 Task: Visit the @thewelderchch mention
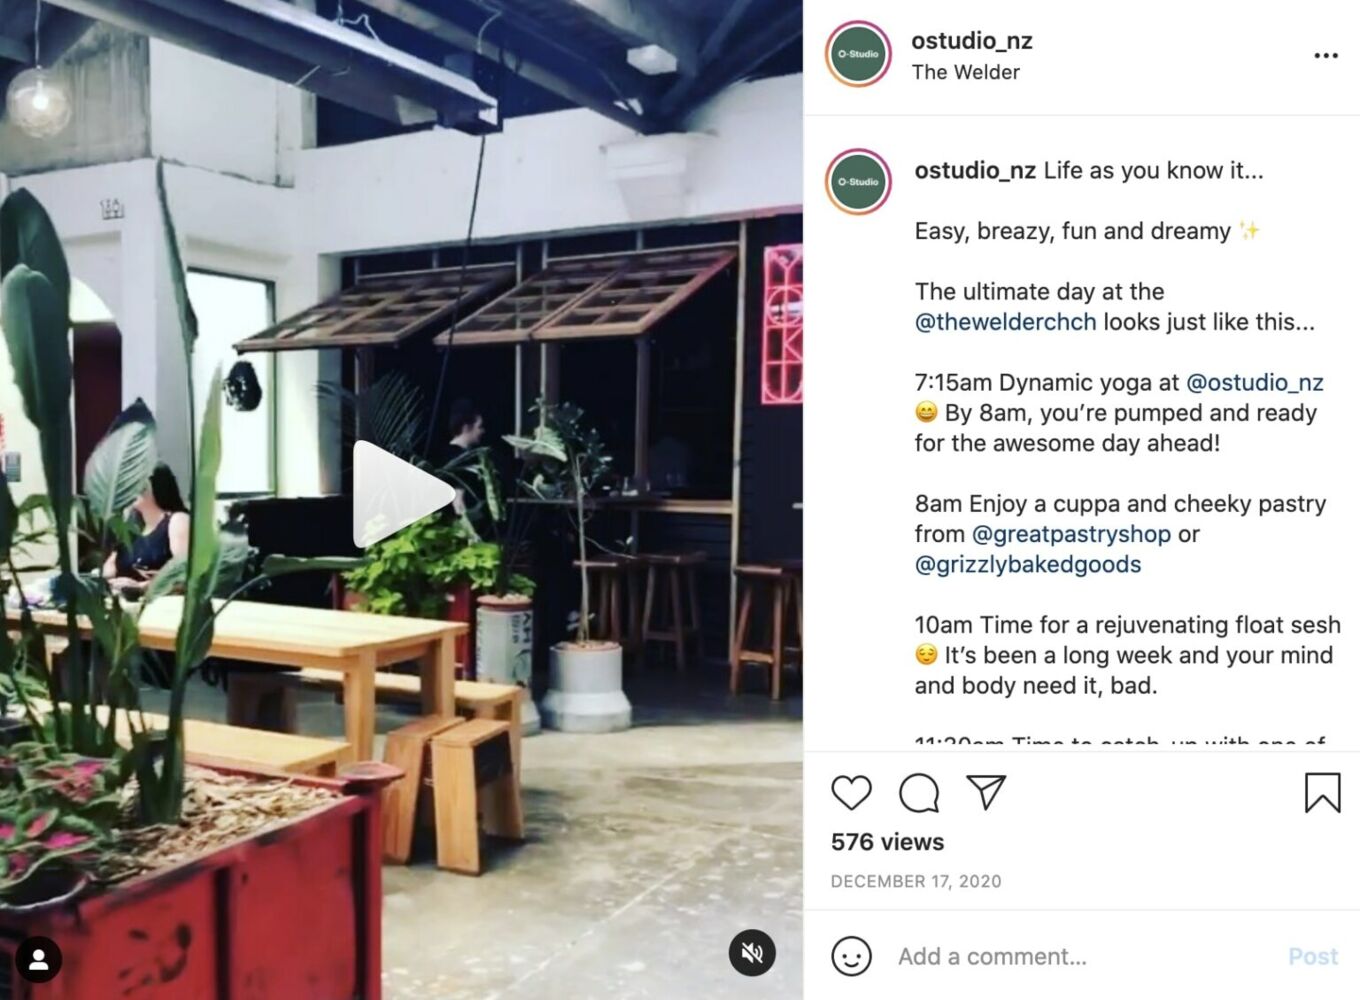tap(1005, 322)
